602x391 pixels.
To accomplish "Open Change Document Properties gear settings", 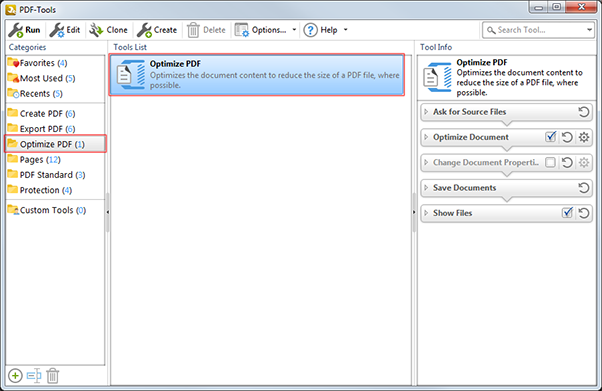I will point(584,162).
